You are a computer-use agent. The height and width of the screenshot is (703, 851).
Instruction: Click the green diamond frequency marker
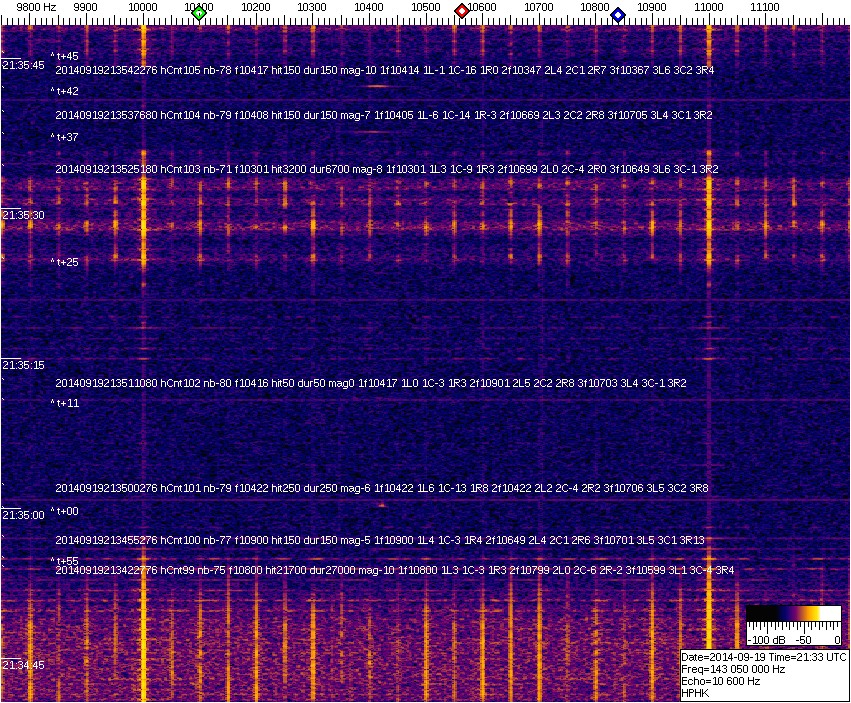199,13
